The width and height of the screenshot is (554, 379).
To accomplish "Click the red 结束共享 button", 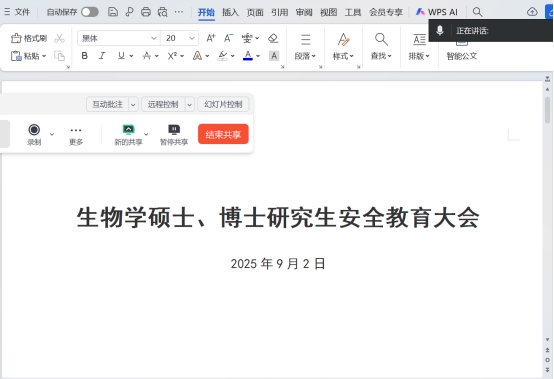I will tap(223, 134).
